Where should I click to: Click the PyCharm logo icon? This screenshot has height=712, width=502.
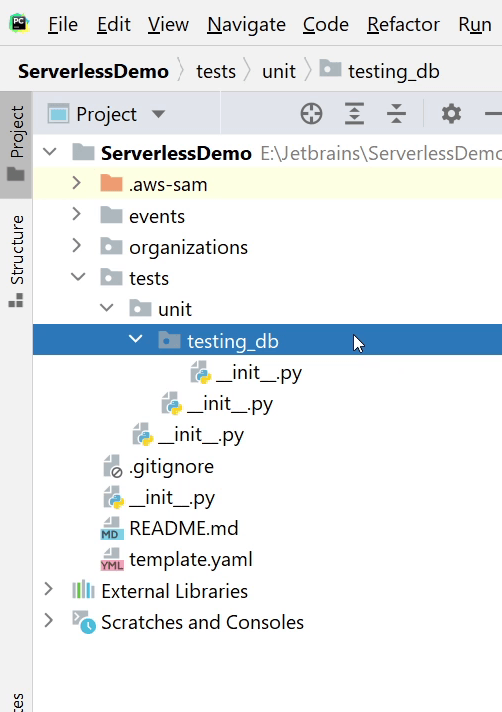[20, 24]
